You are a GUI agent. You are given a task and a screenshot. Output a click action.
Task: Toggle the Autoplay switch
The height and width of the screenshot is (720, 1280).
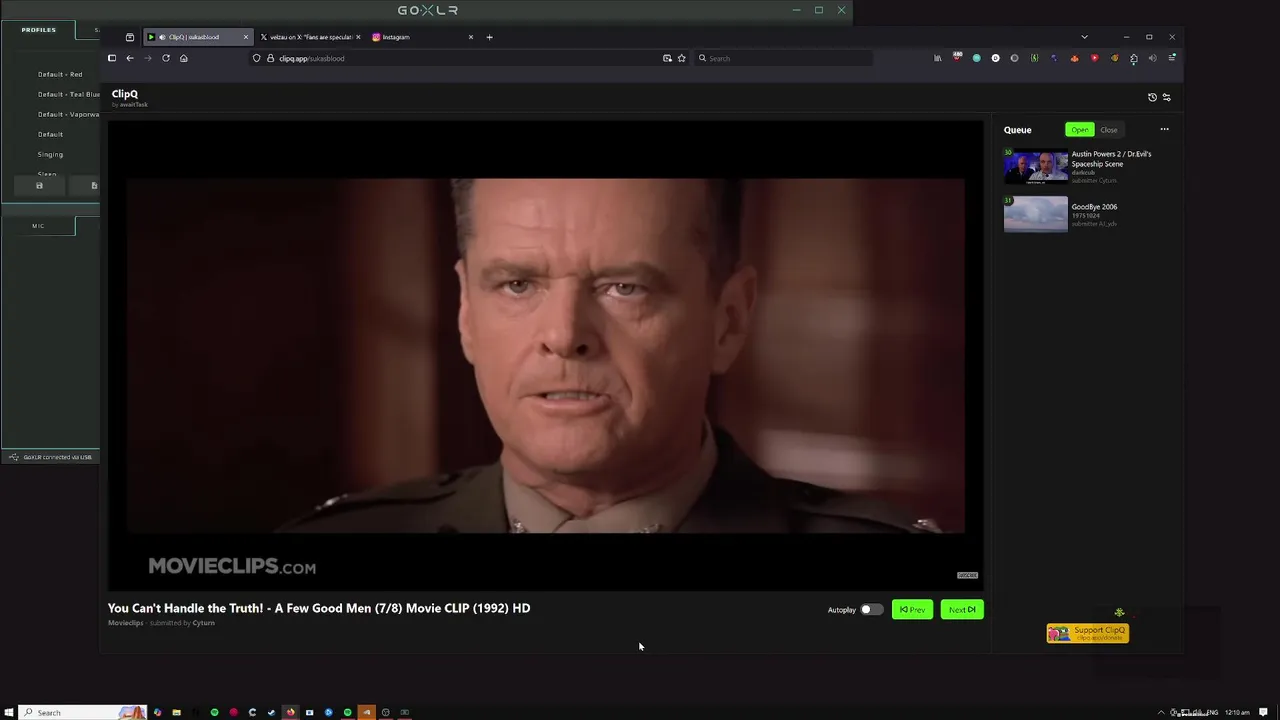point(871,609)
